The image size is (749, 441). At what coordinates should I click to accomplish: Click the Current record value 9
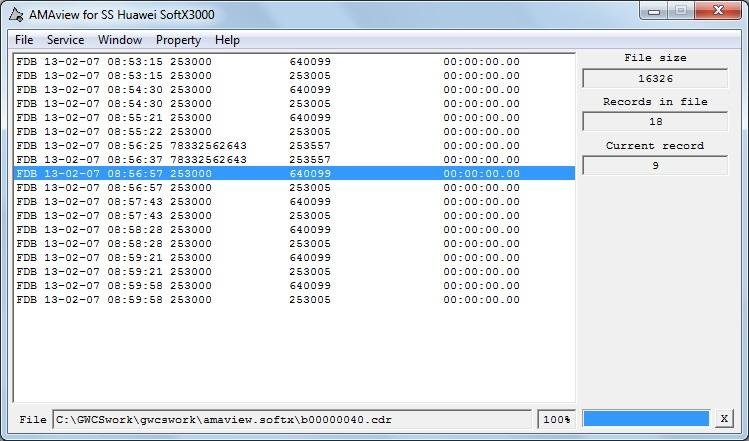(655, 165)
